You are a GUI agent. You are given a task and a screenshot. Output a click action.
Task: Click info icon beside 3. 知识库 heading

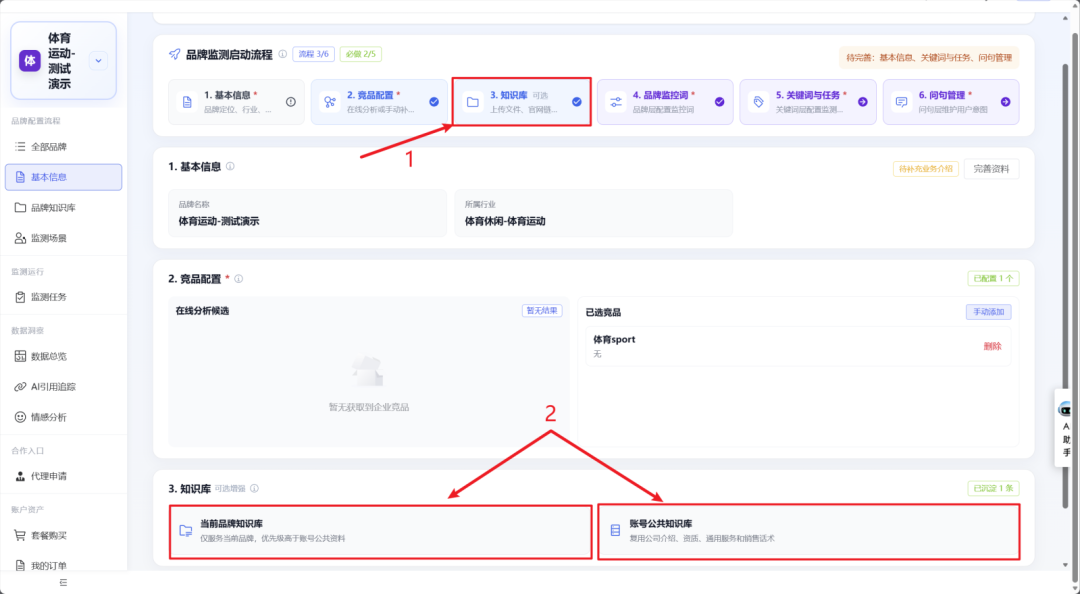tap(254, 488)
